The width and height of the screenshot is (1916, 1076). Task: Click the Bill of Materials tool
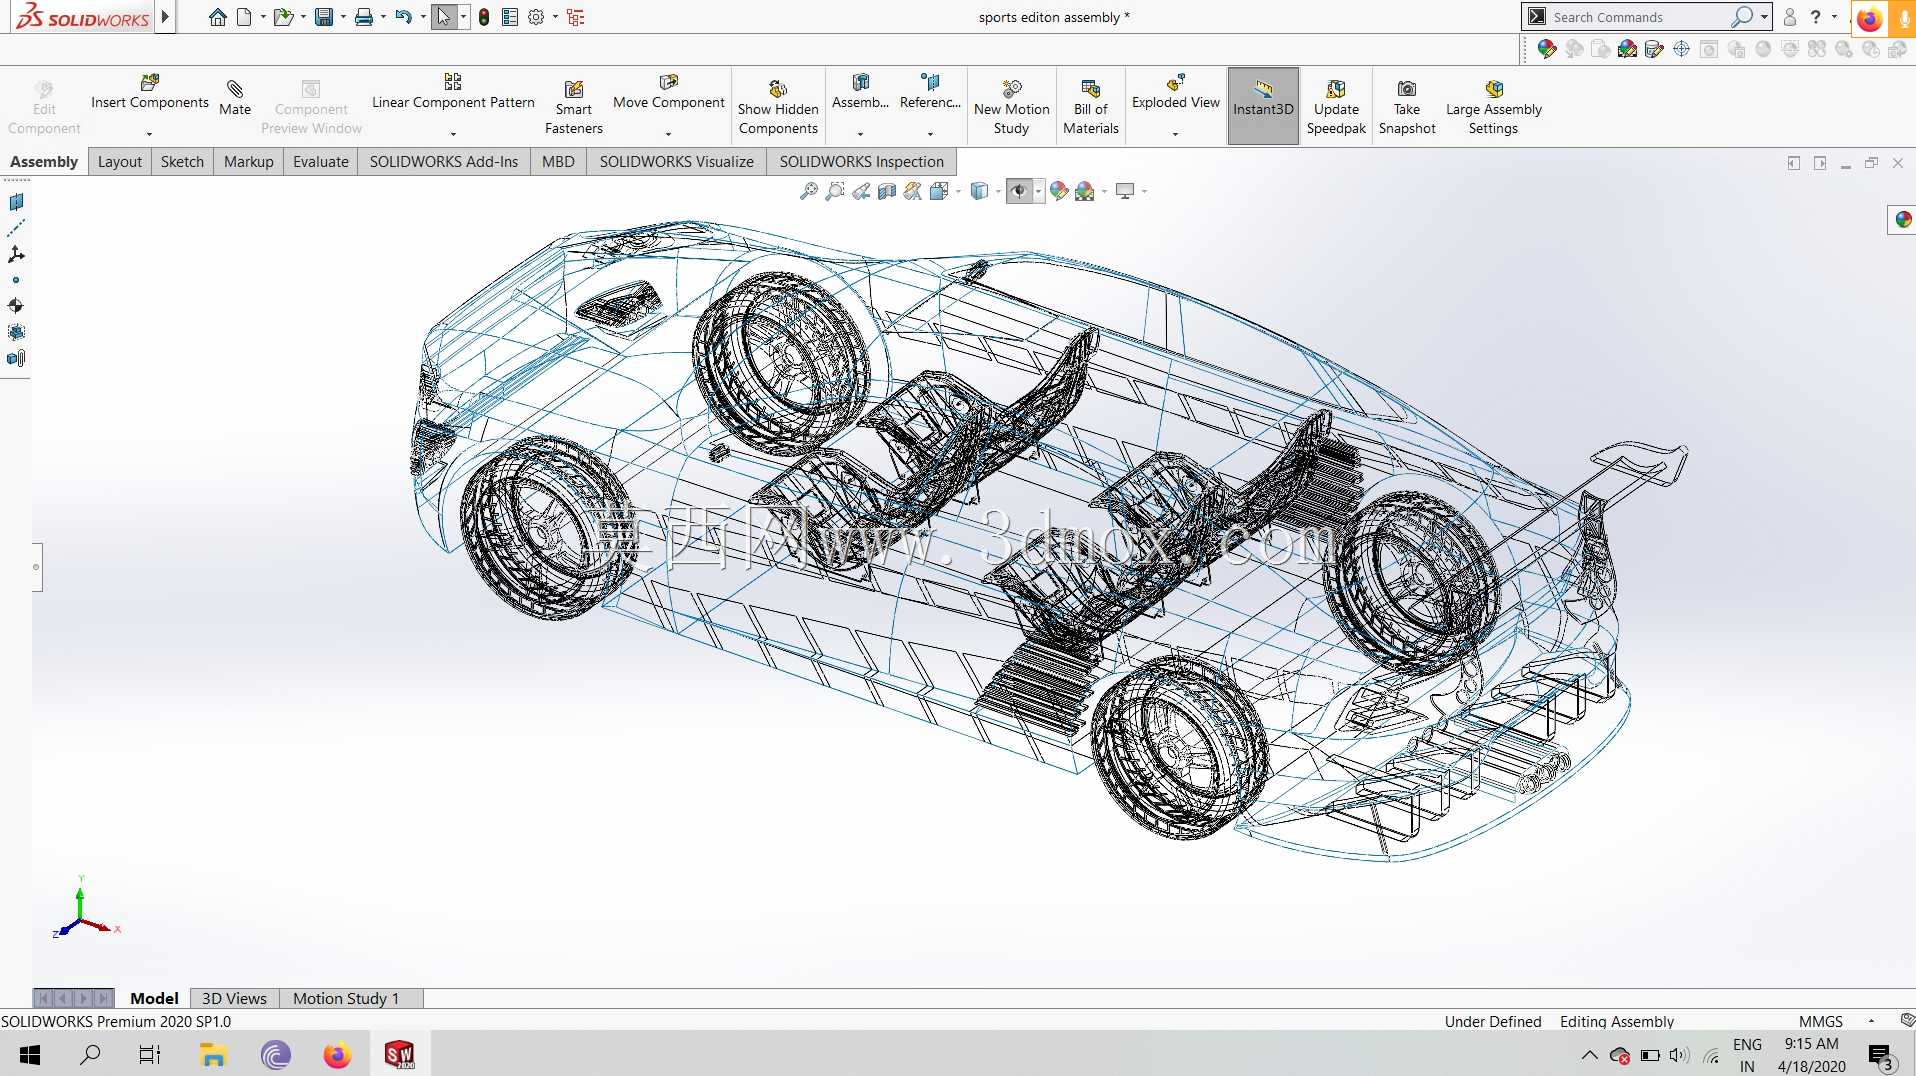click(x=1091, y=107)
